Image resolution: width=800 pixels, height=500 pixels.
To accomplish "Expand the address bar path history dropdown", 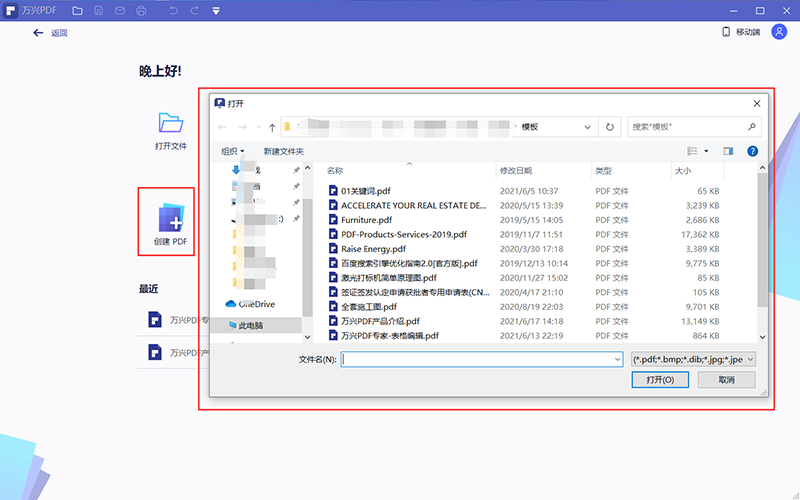I will coord(587,127).
